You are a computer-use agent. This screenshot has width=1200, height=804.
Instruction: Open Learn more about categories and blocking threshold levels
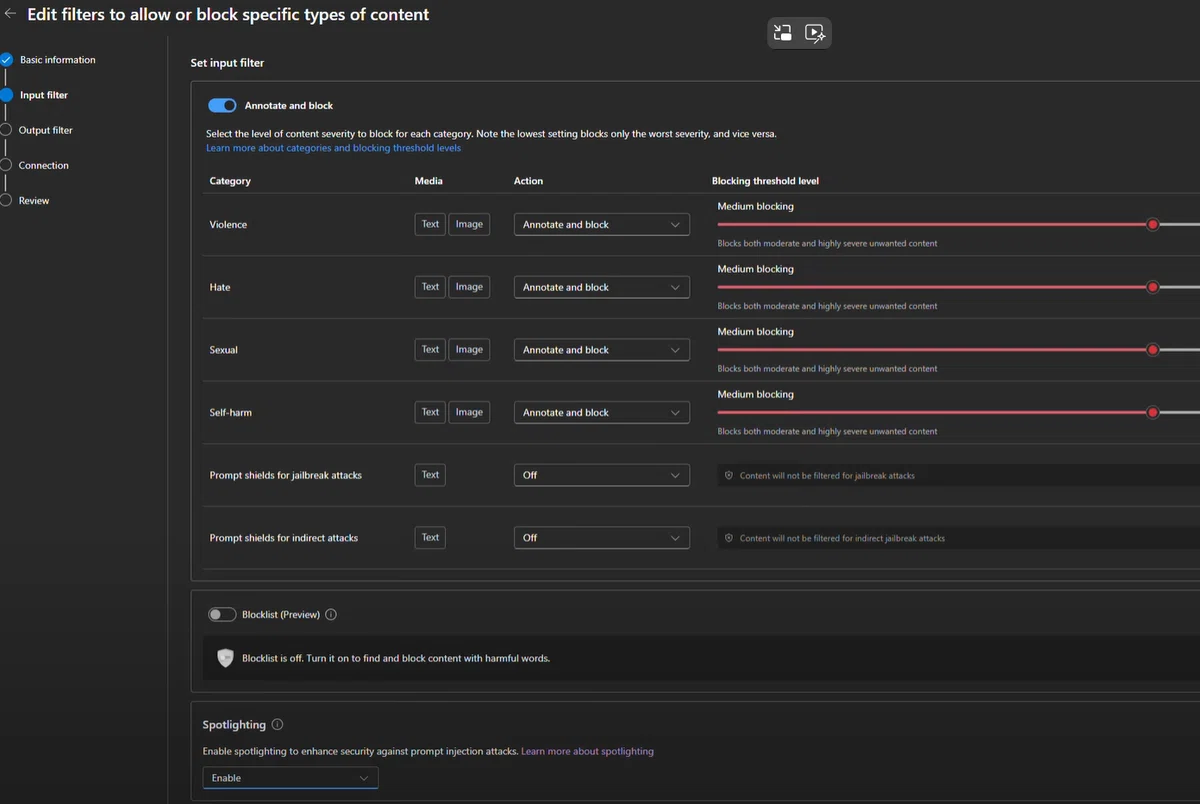334,148
